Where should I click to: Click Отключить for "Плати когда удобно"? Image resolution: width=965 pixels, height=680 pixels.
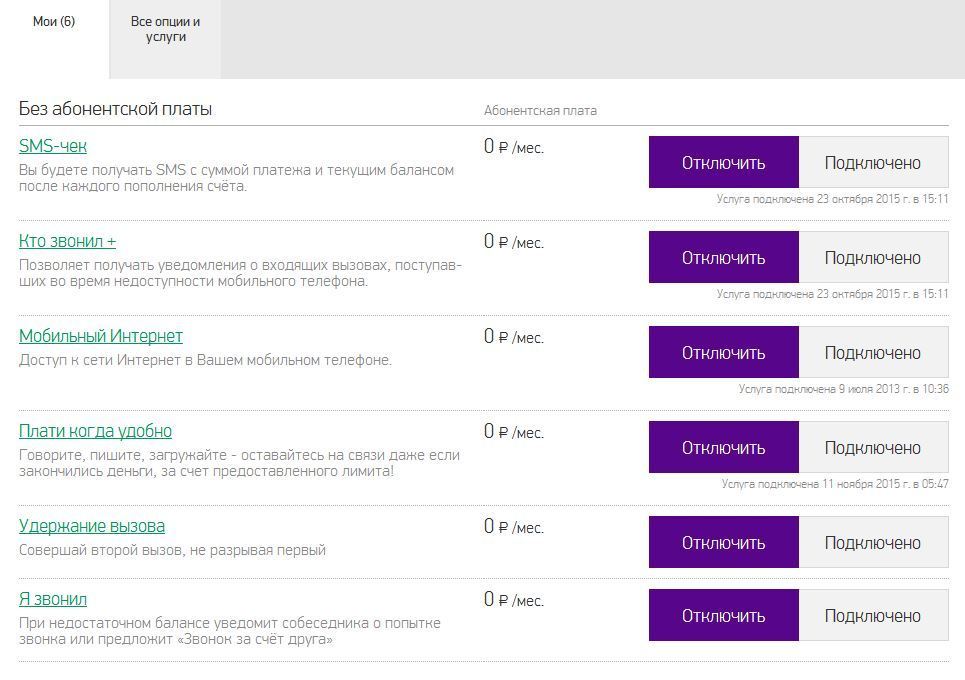(x=724, y=447)
